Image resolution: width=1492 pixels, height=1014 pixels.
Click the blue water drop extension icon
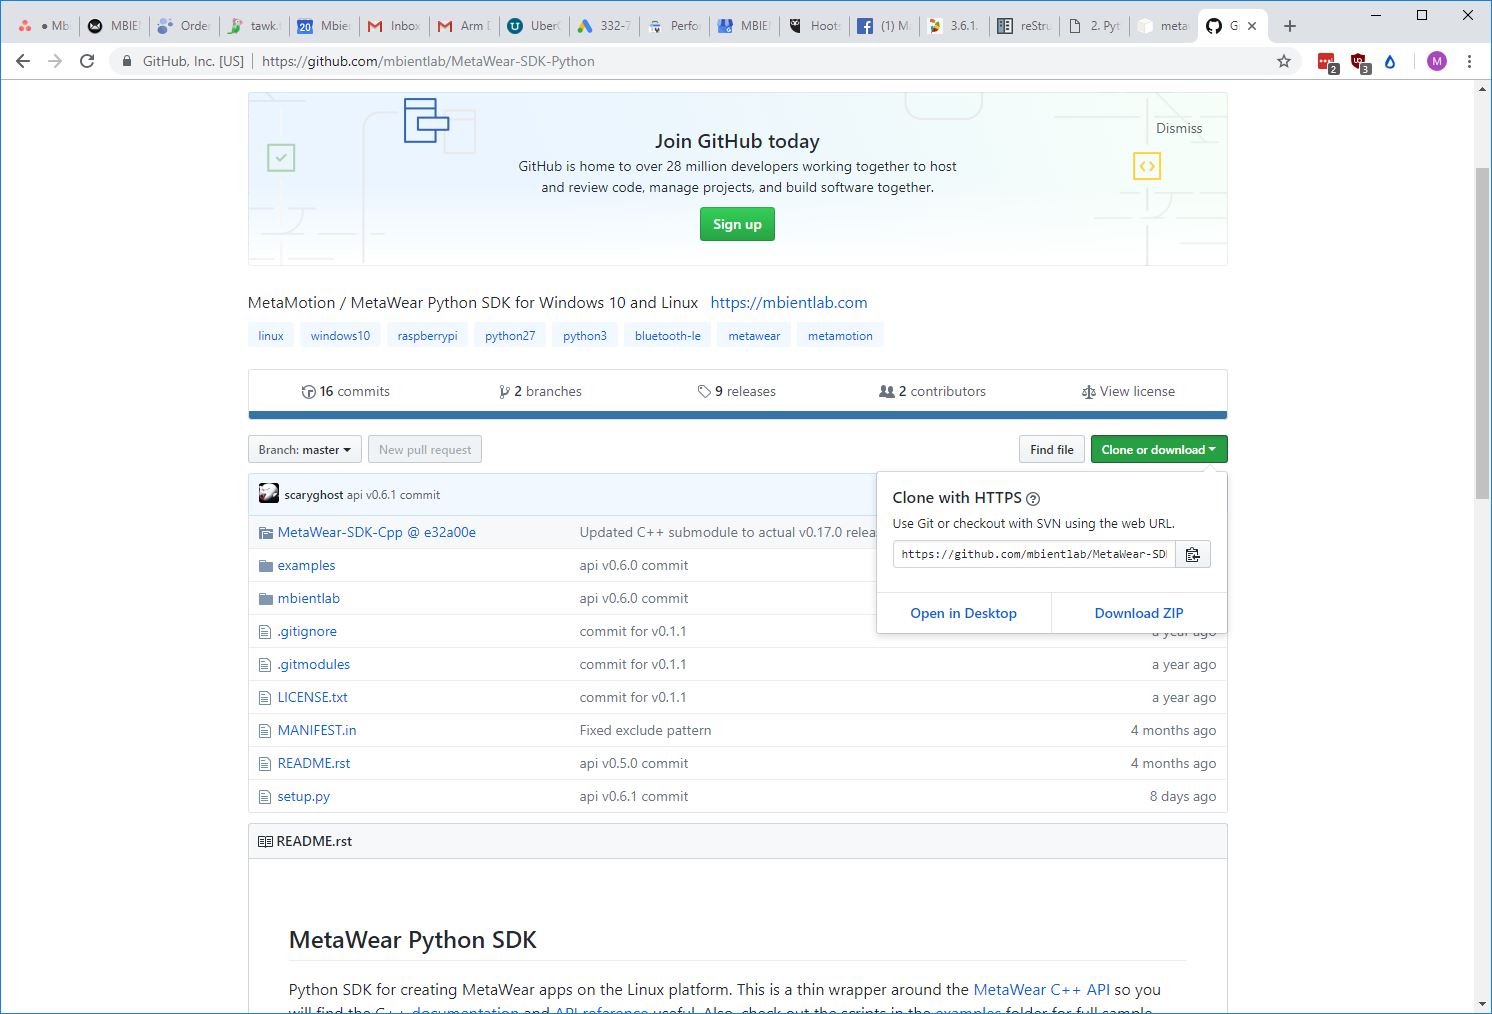1390,62
